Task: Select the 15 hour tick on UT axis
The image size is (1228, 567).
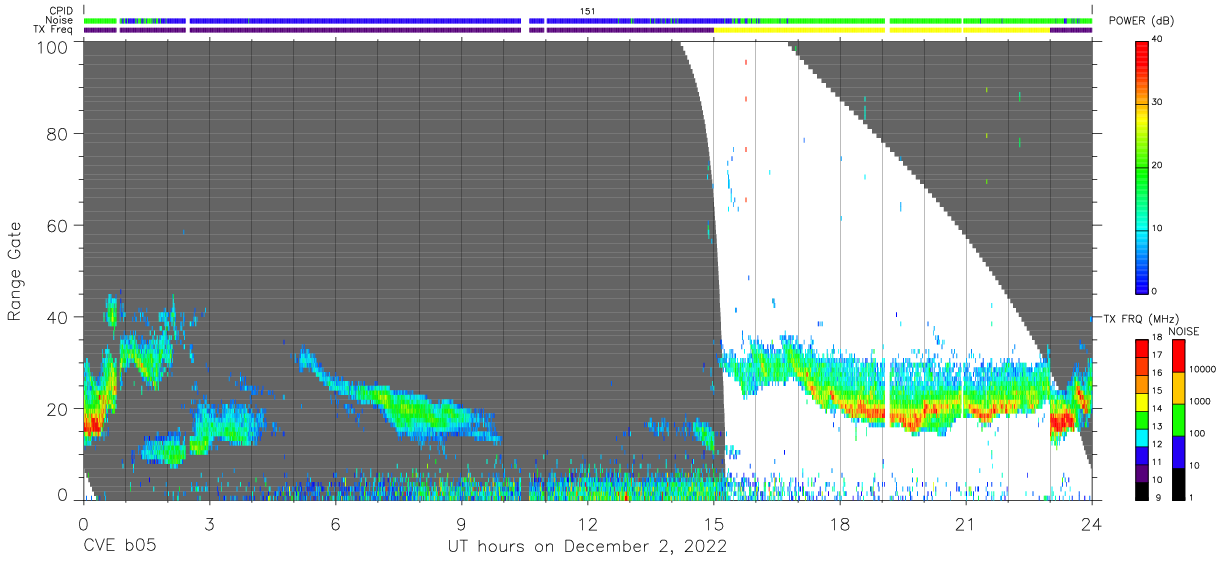Action: [x=714, y=523]
